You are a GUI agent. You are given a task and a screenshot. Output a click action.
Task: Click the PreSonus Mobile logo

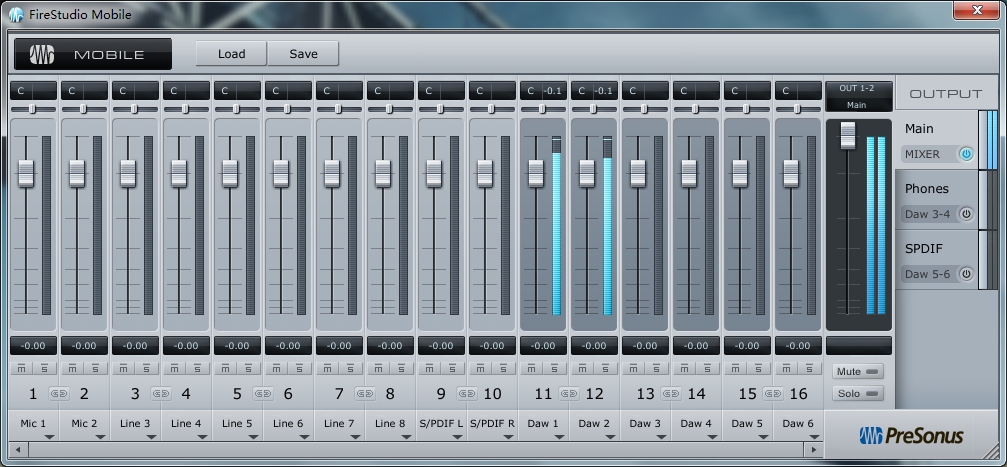tap(92, 54)
